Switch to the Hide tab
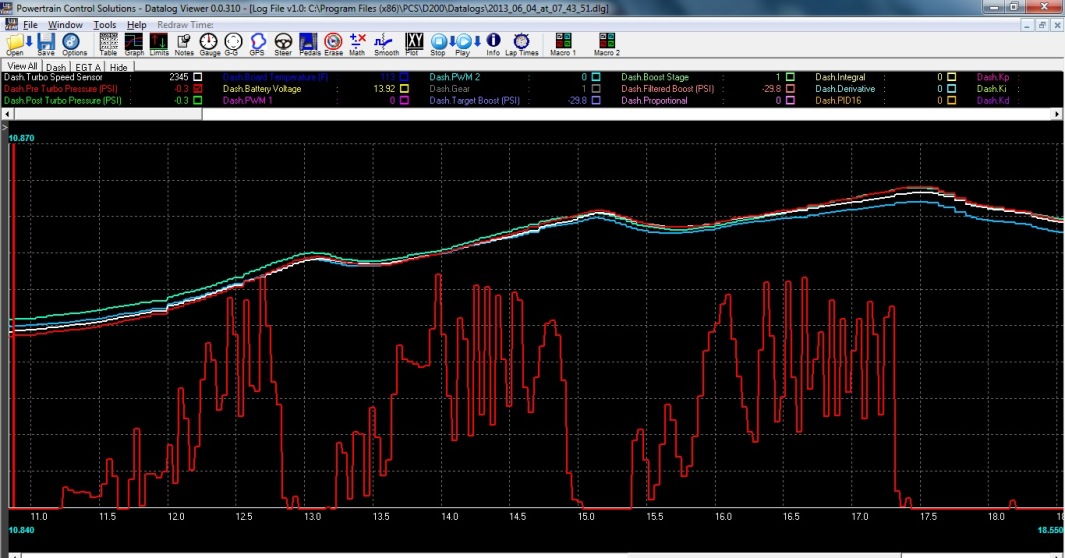The height and width of the screenshot is (558, 1065). (118, 67)
